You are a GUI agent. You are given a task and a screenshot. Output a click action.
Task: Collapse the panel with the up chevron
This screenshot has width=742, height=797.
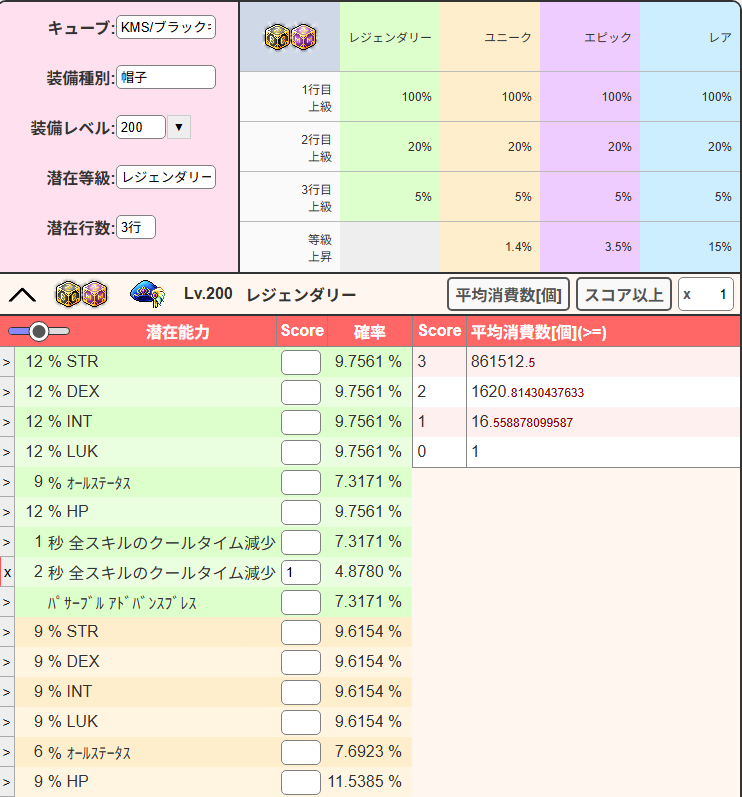[22, 295]
